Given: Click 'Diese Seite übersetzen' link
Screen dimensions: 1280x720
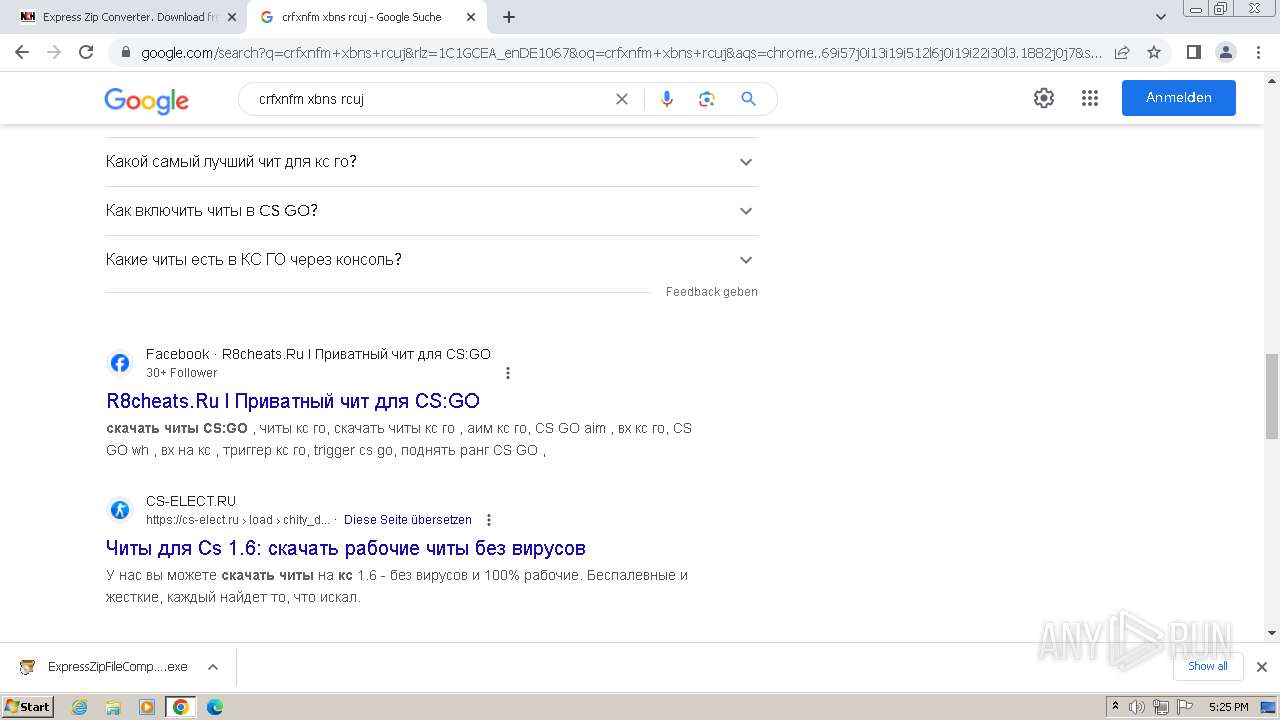Looking at the screenshot, I should pos(408,520).
